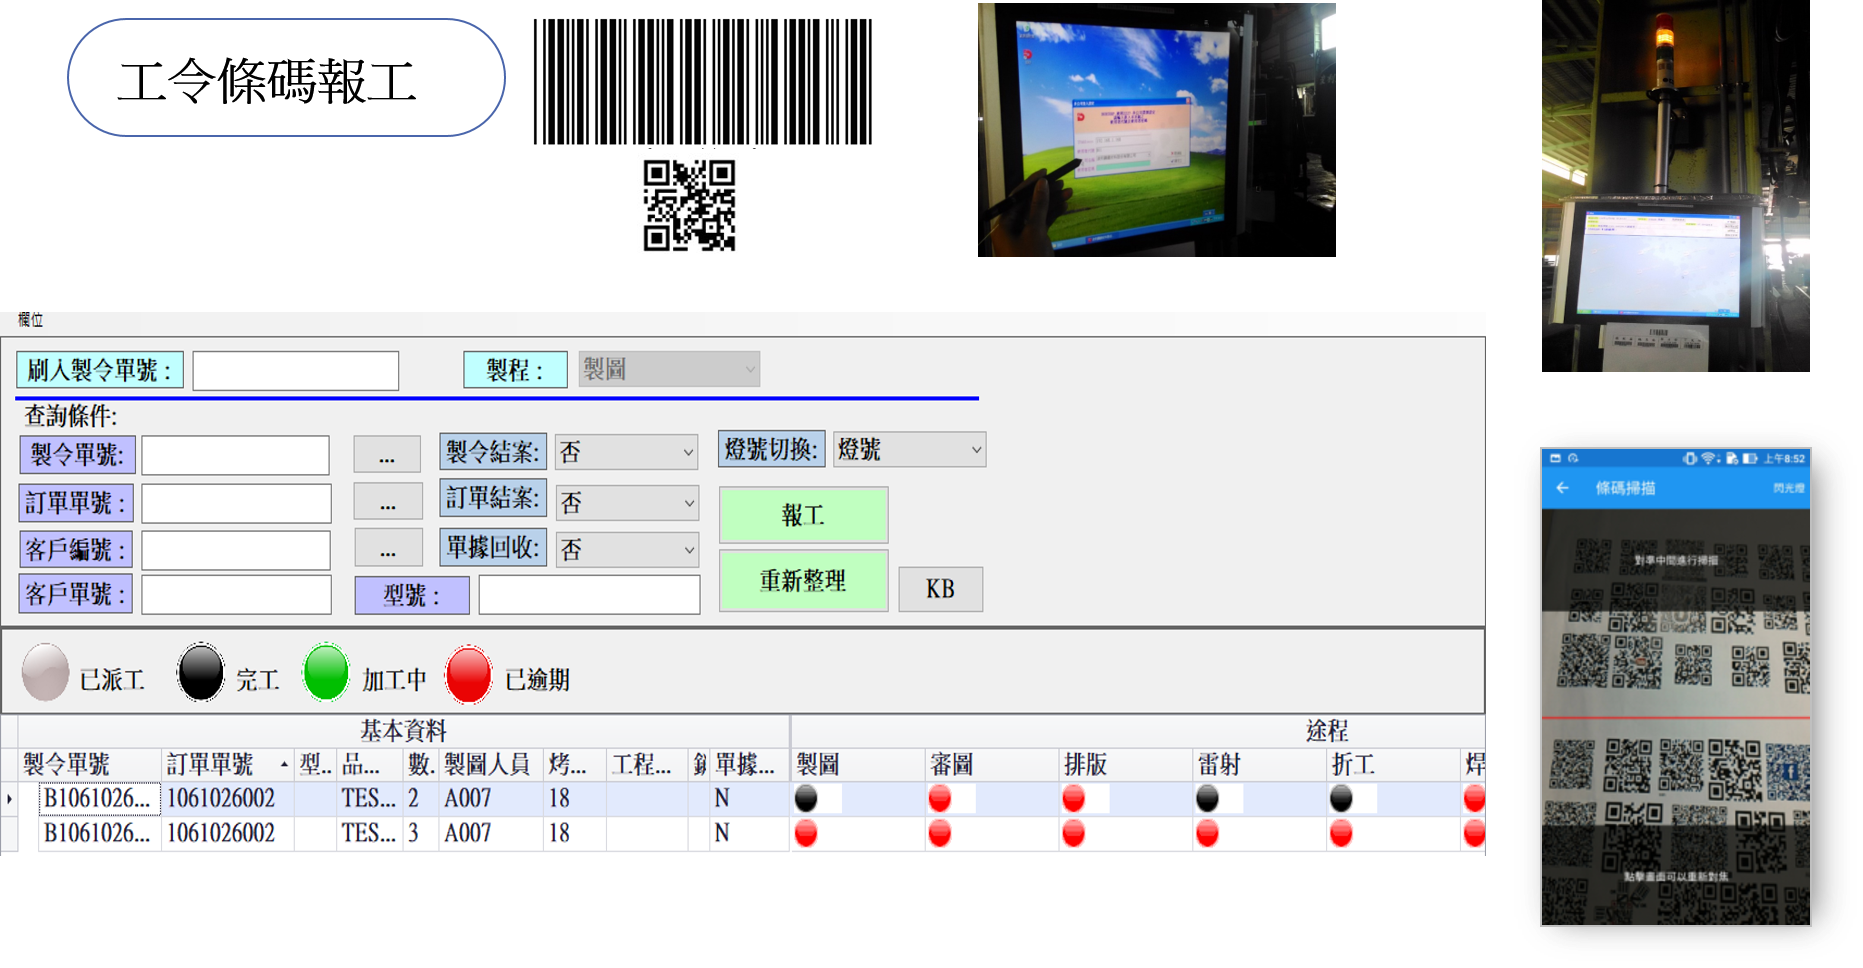
Task: Click 審圖 status light in quantity 3 row
Action: tap(939, 833)
